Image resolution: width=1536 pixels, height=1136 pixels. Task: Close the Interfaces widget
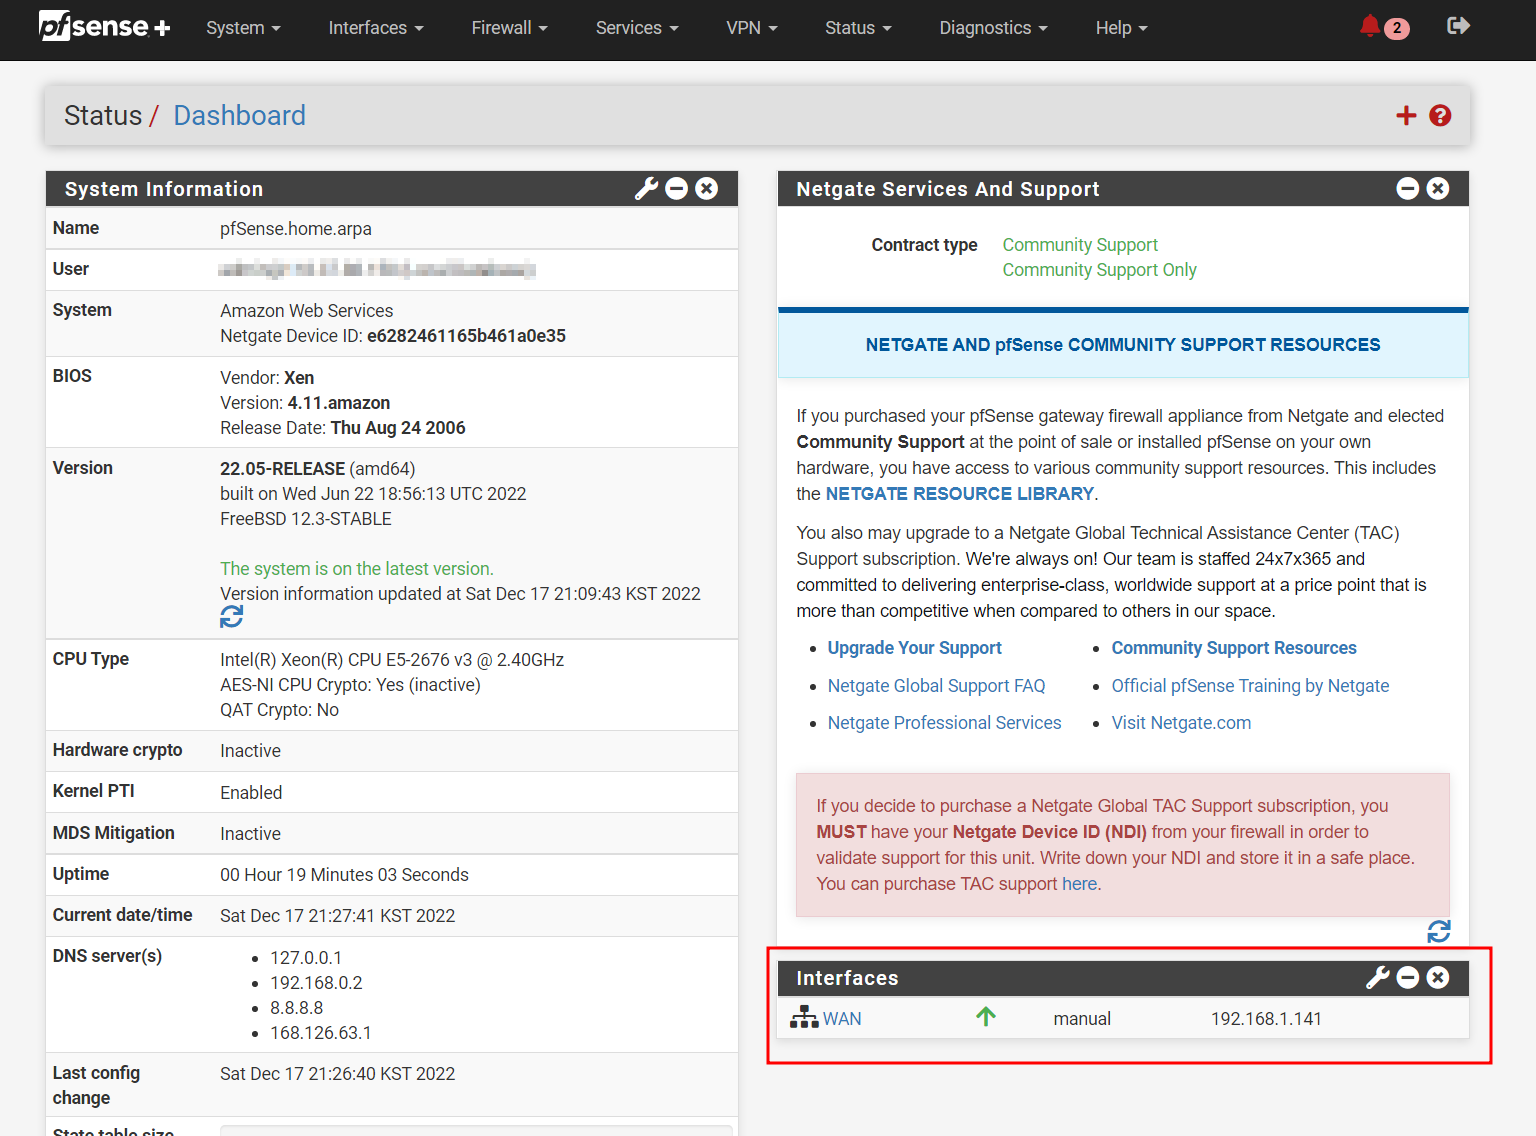click(1438, 977)
